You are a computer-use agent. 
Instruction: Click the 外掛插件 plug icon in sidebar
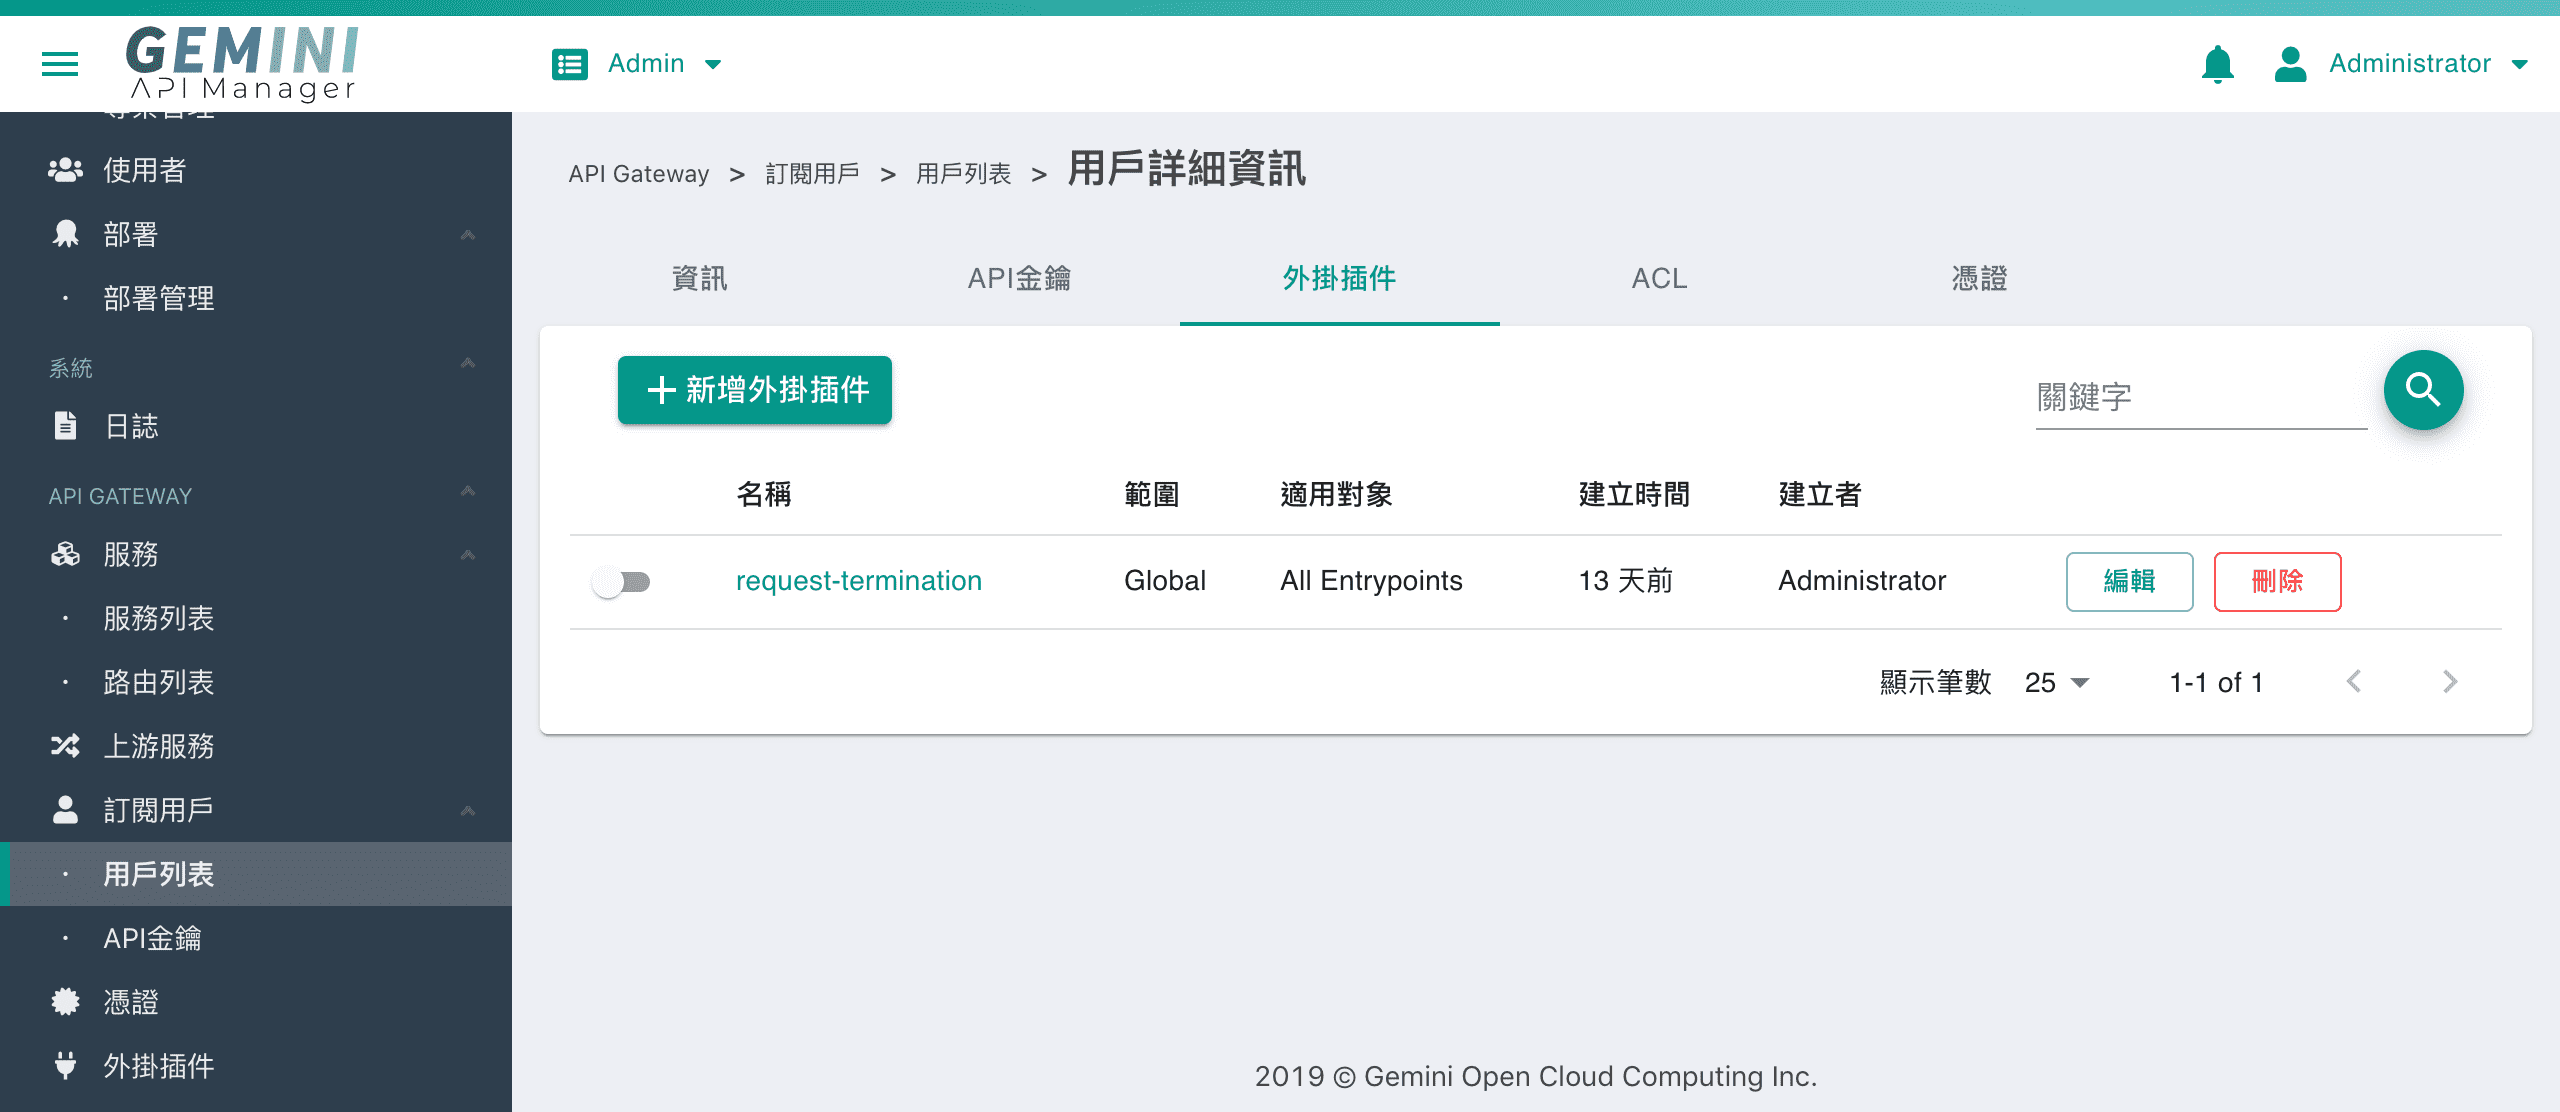65,1066
